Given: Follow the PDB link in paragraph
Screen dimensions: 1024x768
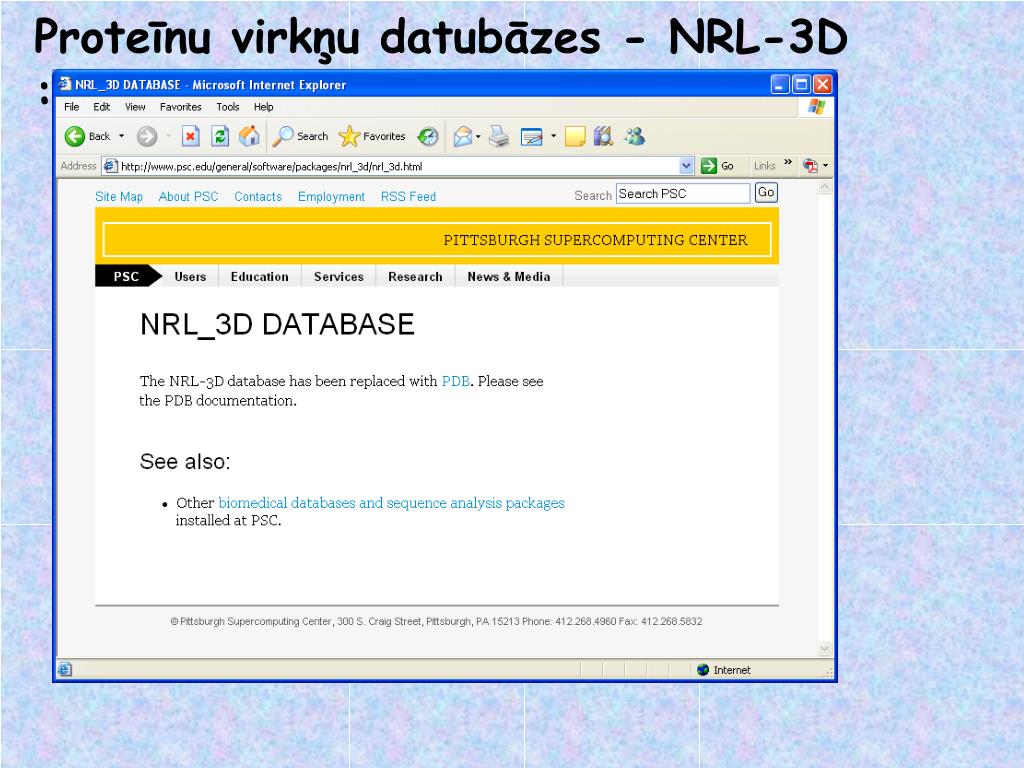Looking at the screenshot, I should 455,381.
